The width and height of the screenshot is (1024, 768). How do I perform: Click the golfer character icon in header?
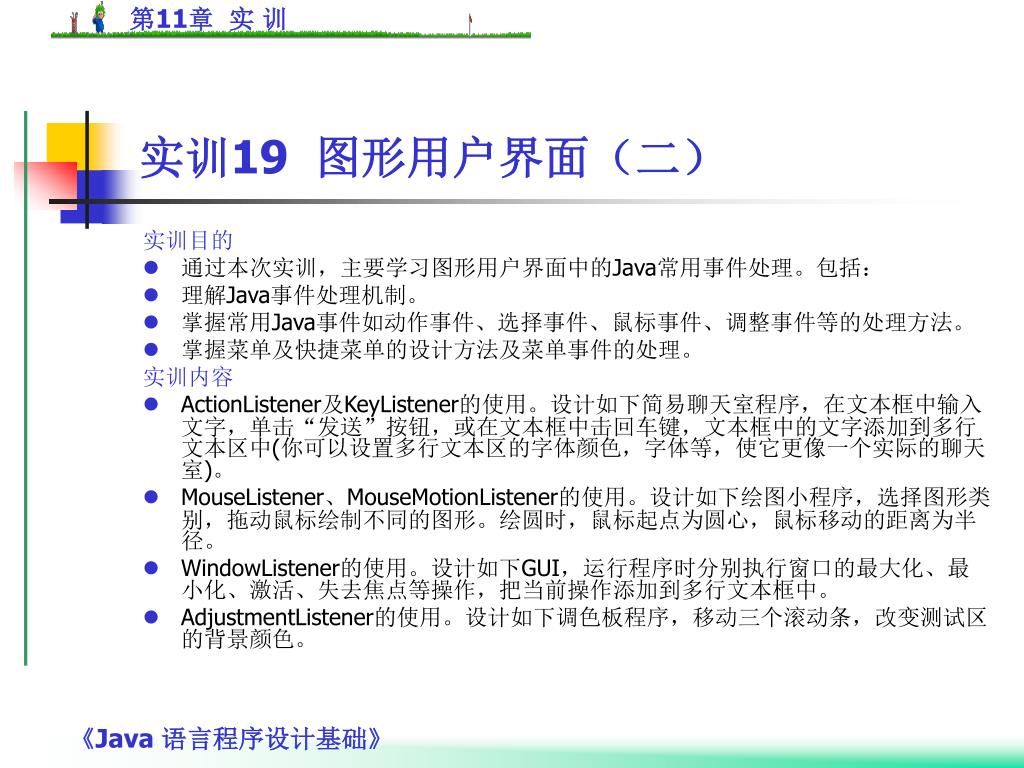coord(99,18)
